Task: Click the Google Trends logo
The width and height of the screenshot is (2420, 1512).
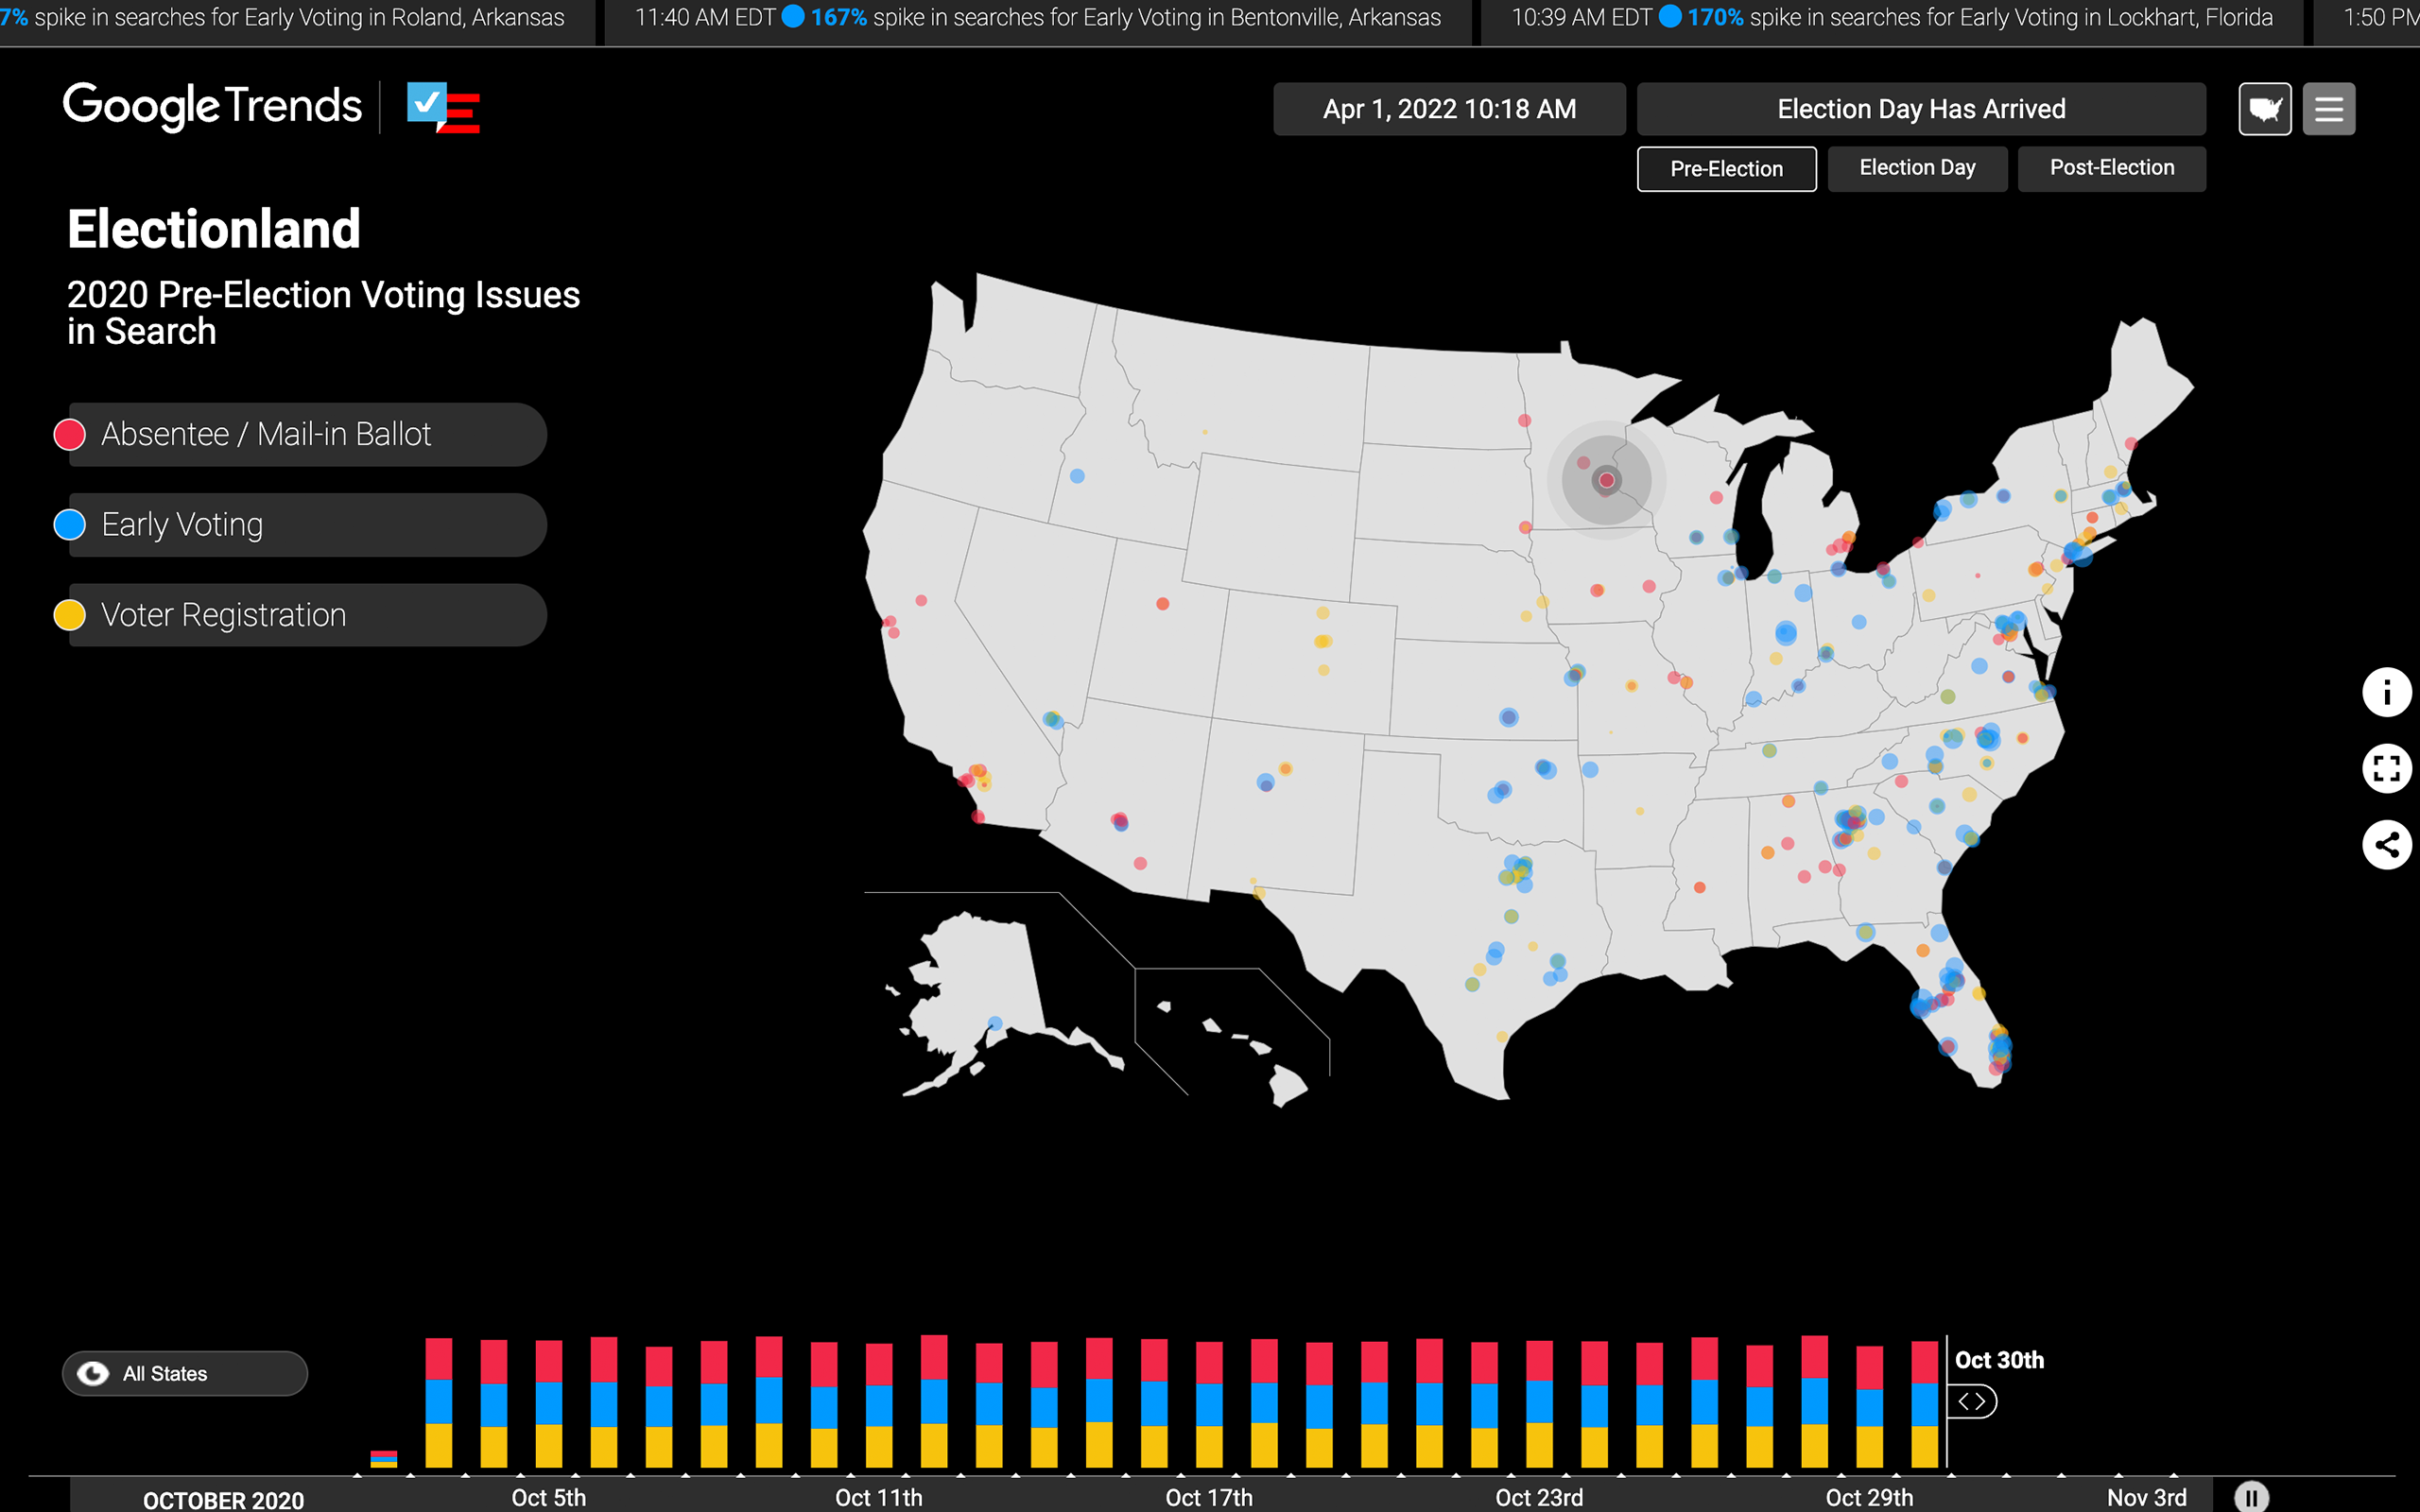Action: tap(212, 106)
